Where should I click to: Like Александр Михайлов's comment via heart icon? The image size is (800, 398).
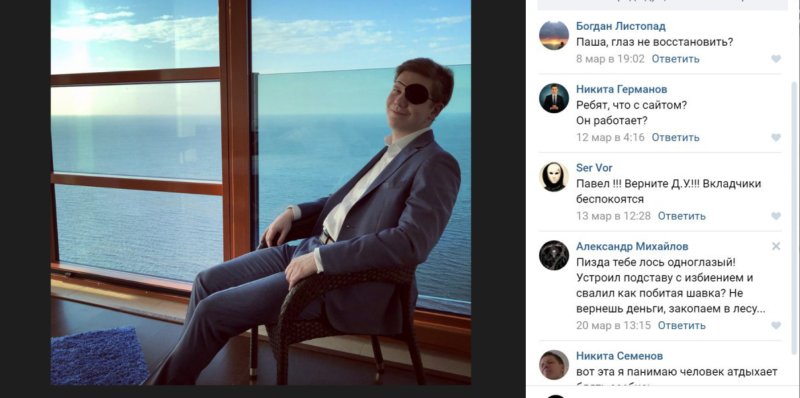[776, 326]
